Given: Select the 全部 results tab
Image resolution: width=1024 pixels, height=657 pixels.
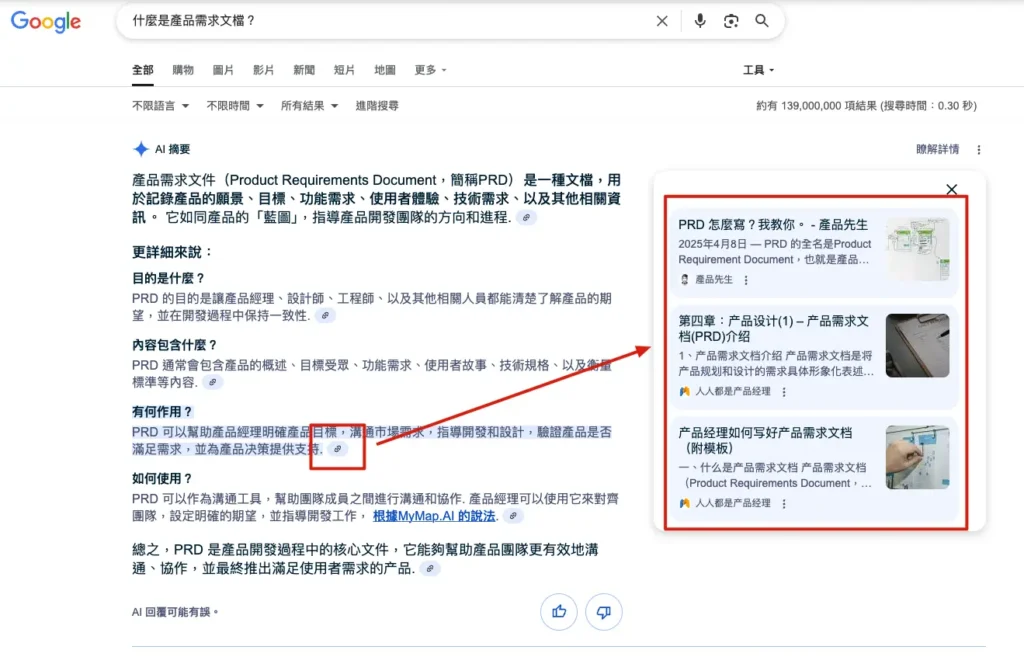Looking at the screenshot, I should pos(142,70).
